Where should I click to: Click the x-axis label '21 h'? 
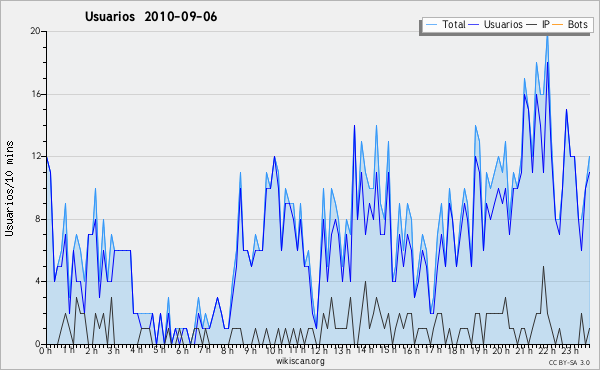tap(523, 350)
